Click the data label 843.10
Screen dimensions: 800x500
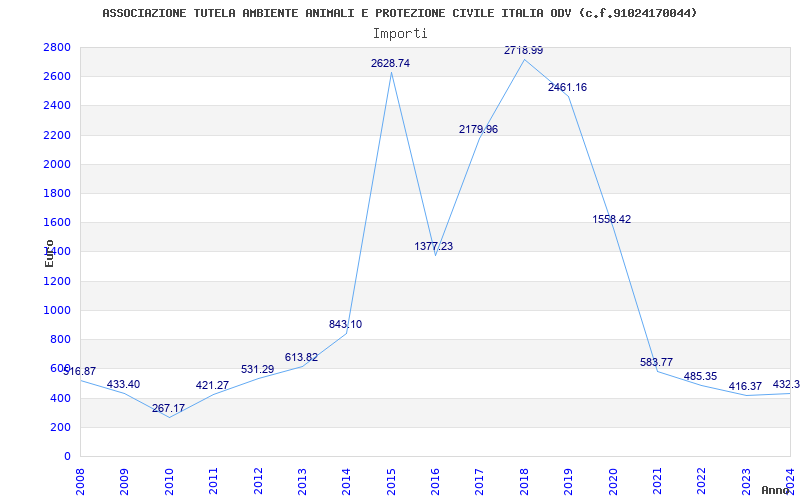click(345, 324)
